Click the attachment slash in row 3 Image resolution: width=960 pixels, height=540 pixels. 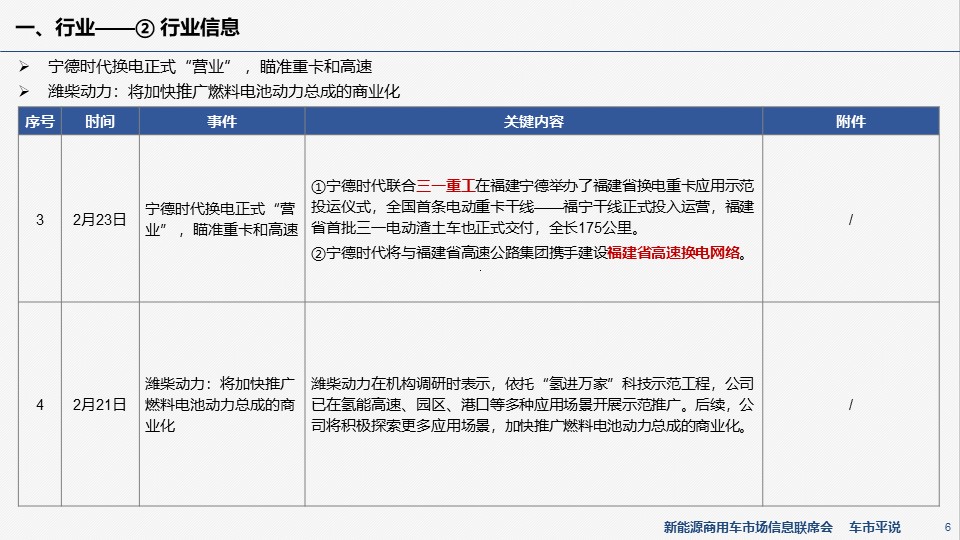(850, 219)
